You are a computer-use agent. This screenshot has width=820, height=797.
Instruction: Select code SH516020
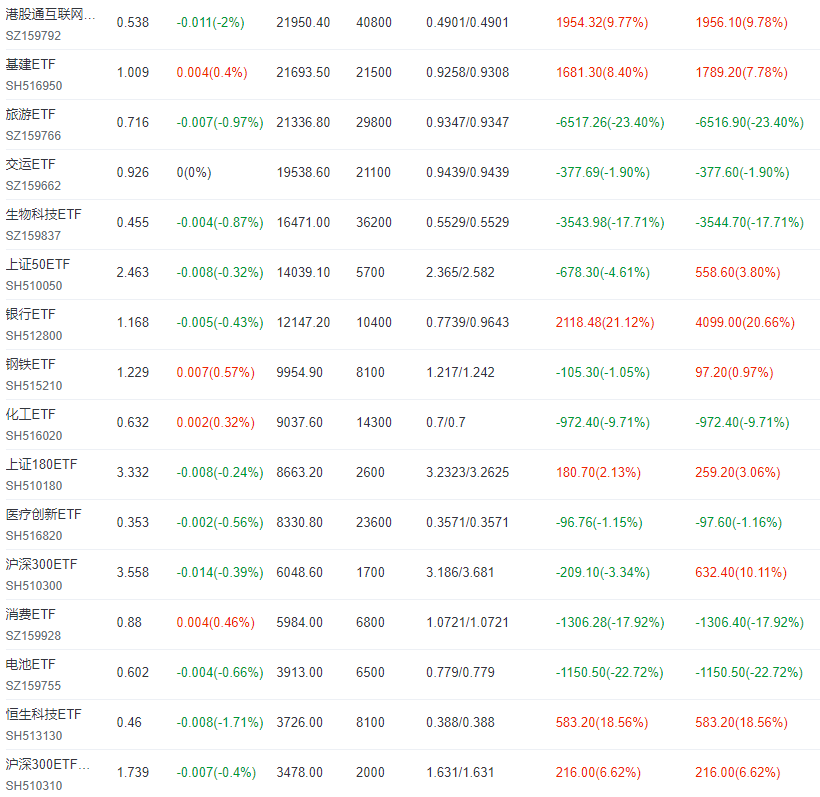coord(34,436)
